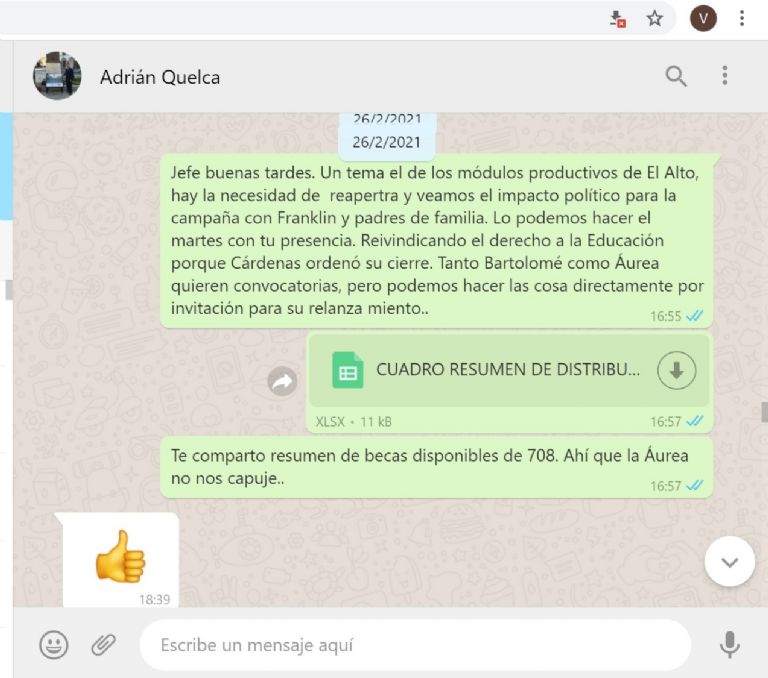Click the thumbs up emoji message

click(120, 559)
